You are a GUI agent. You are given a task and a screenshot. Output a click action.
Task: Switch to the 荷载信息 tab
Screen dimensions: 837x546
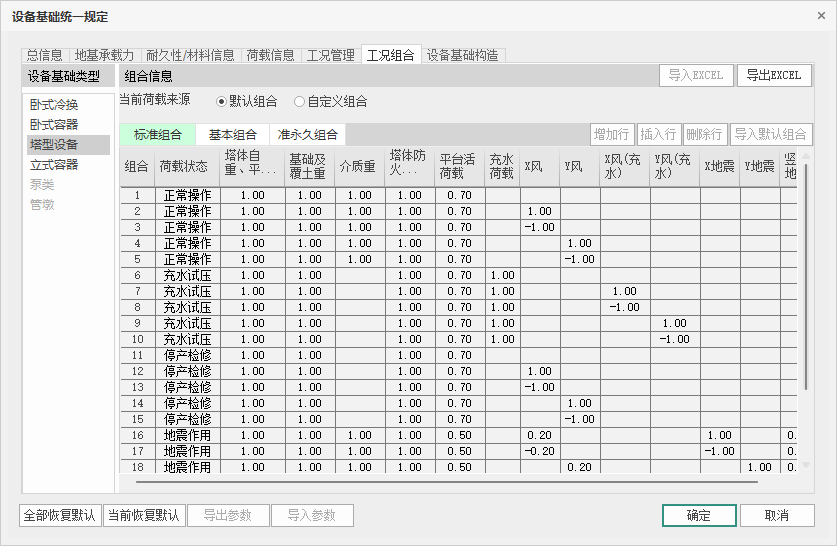(x=271, y=55)
